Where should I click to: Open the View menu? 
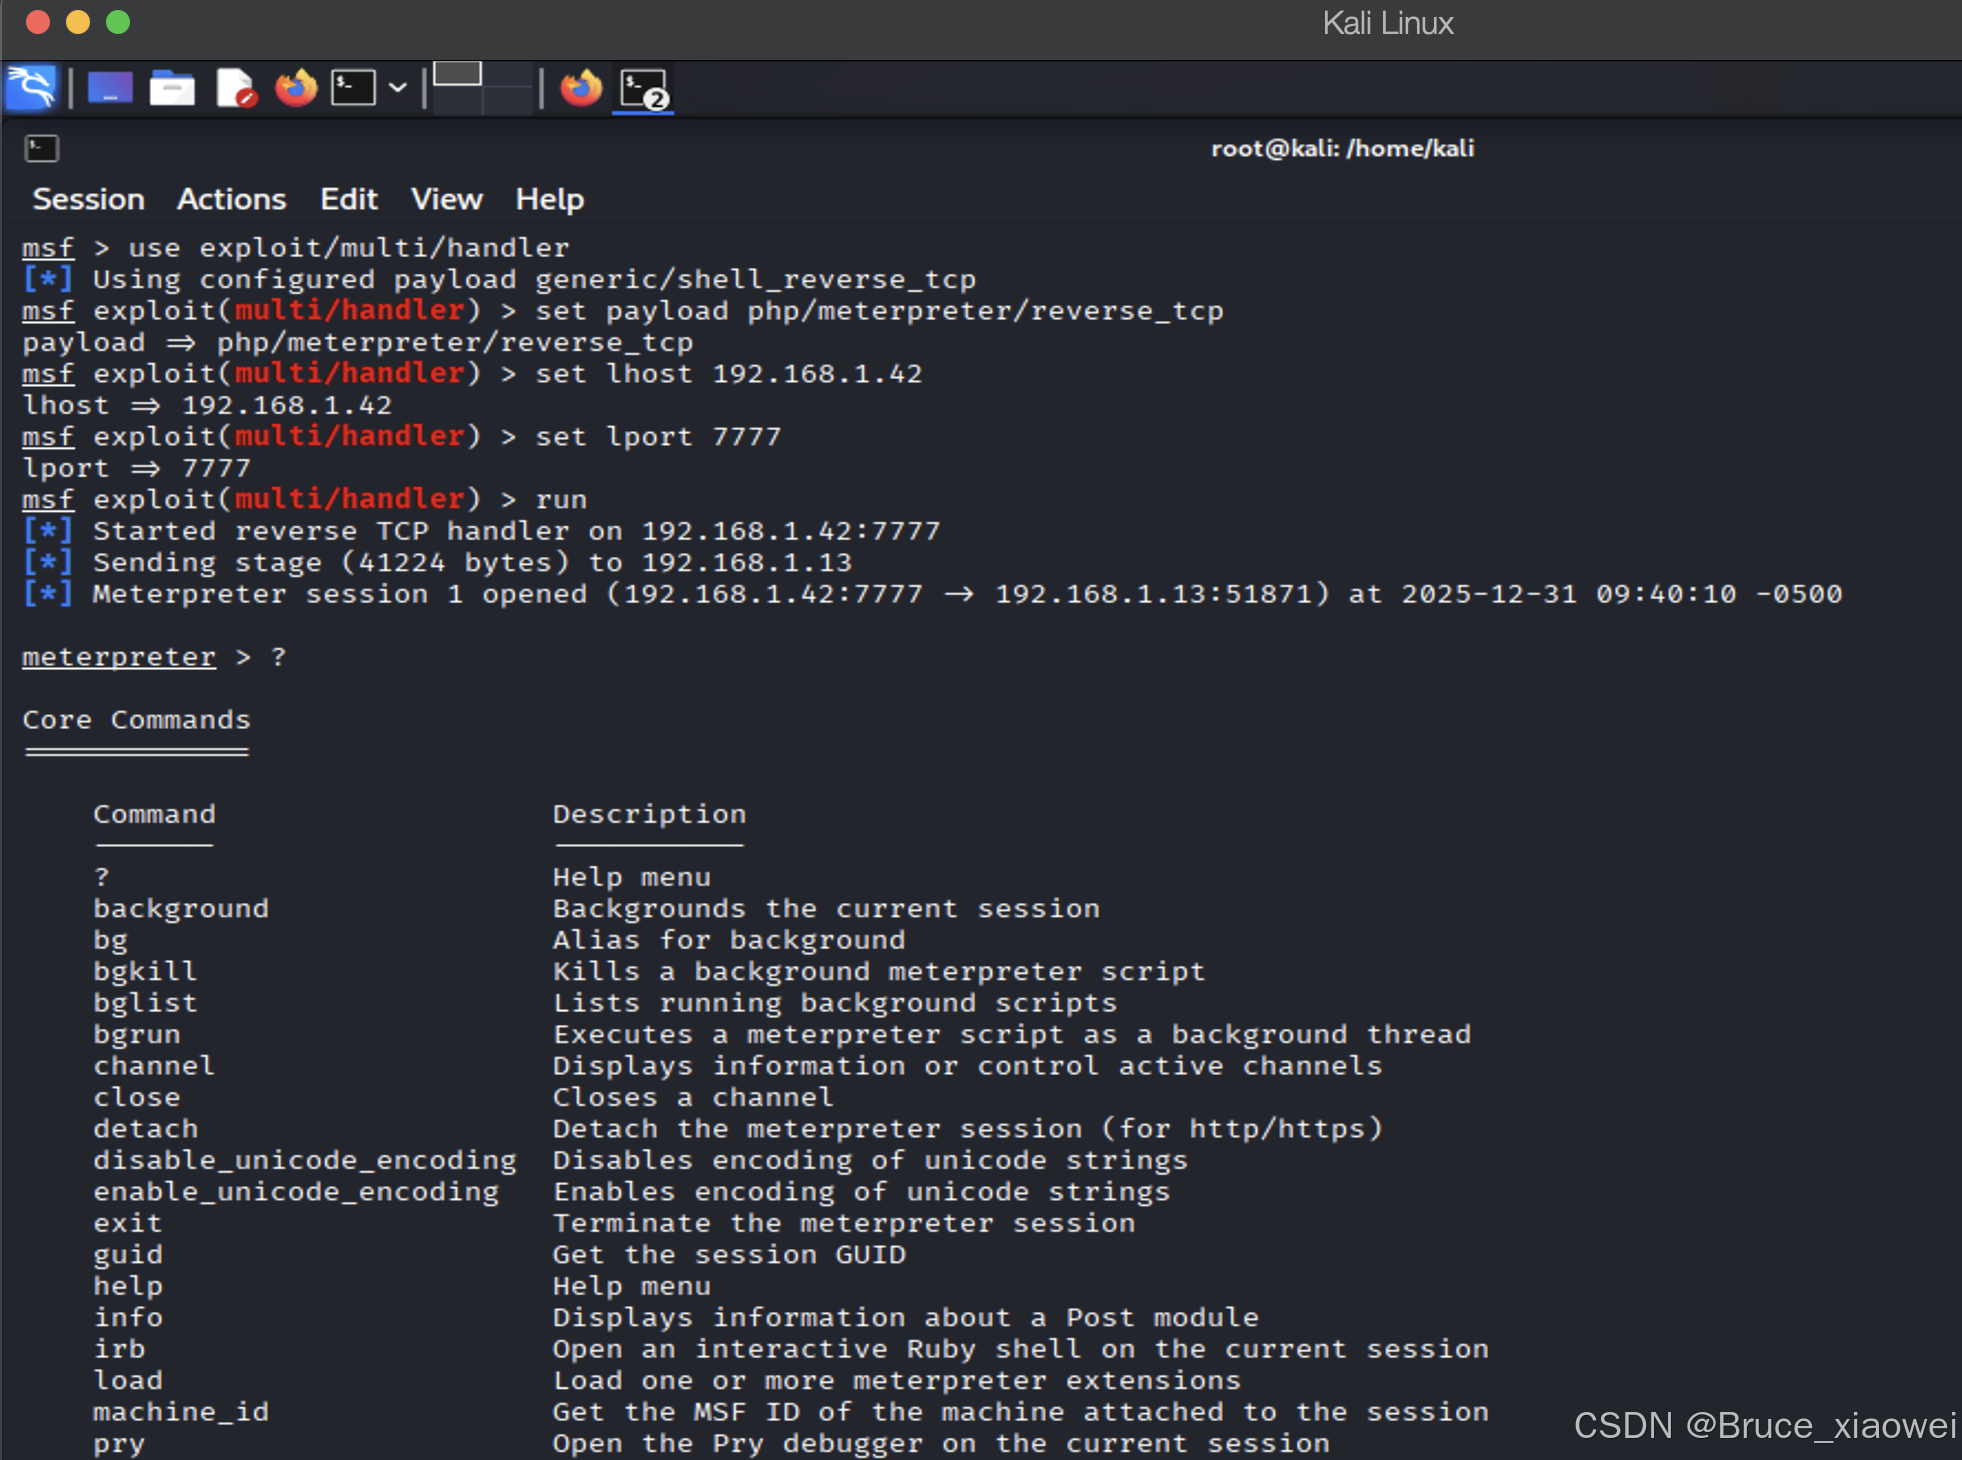tap(446, 199)
